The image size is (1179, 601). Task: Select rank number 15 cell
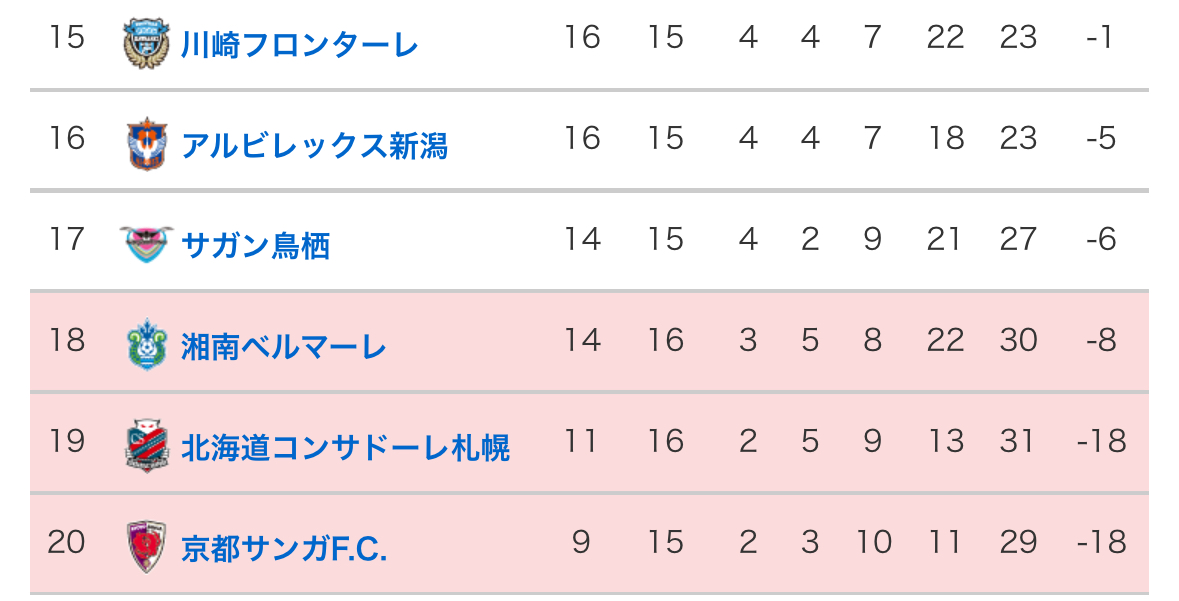click(67, 37)
